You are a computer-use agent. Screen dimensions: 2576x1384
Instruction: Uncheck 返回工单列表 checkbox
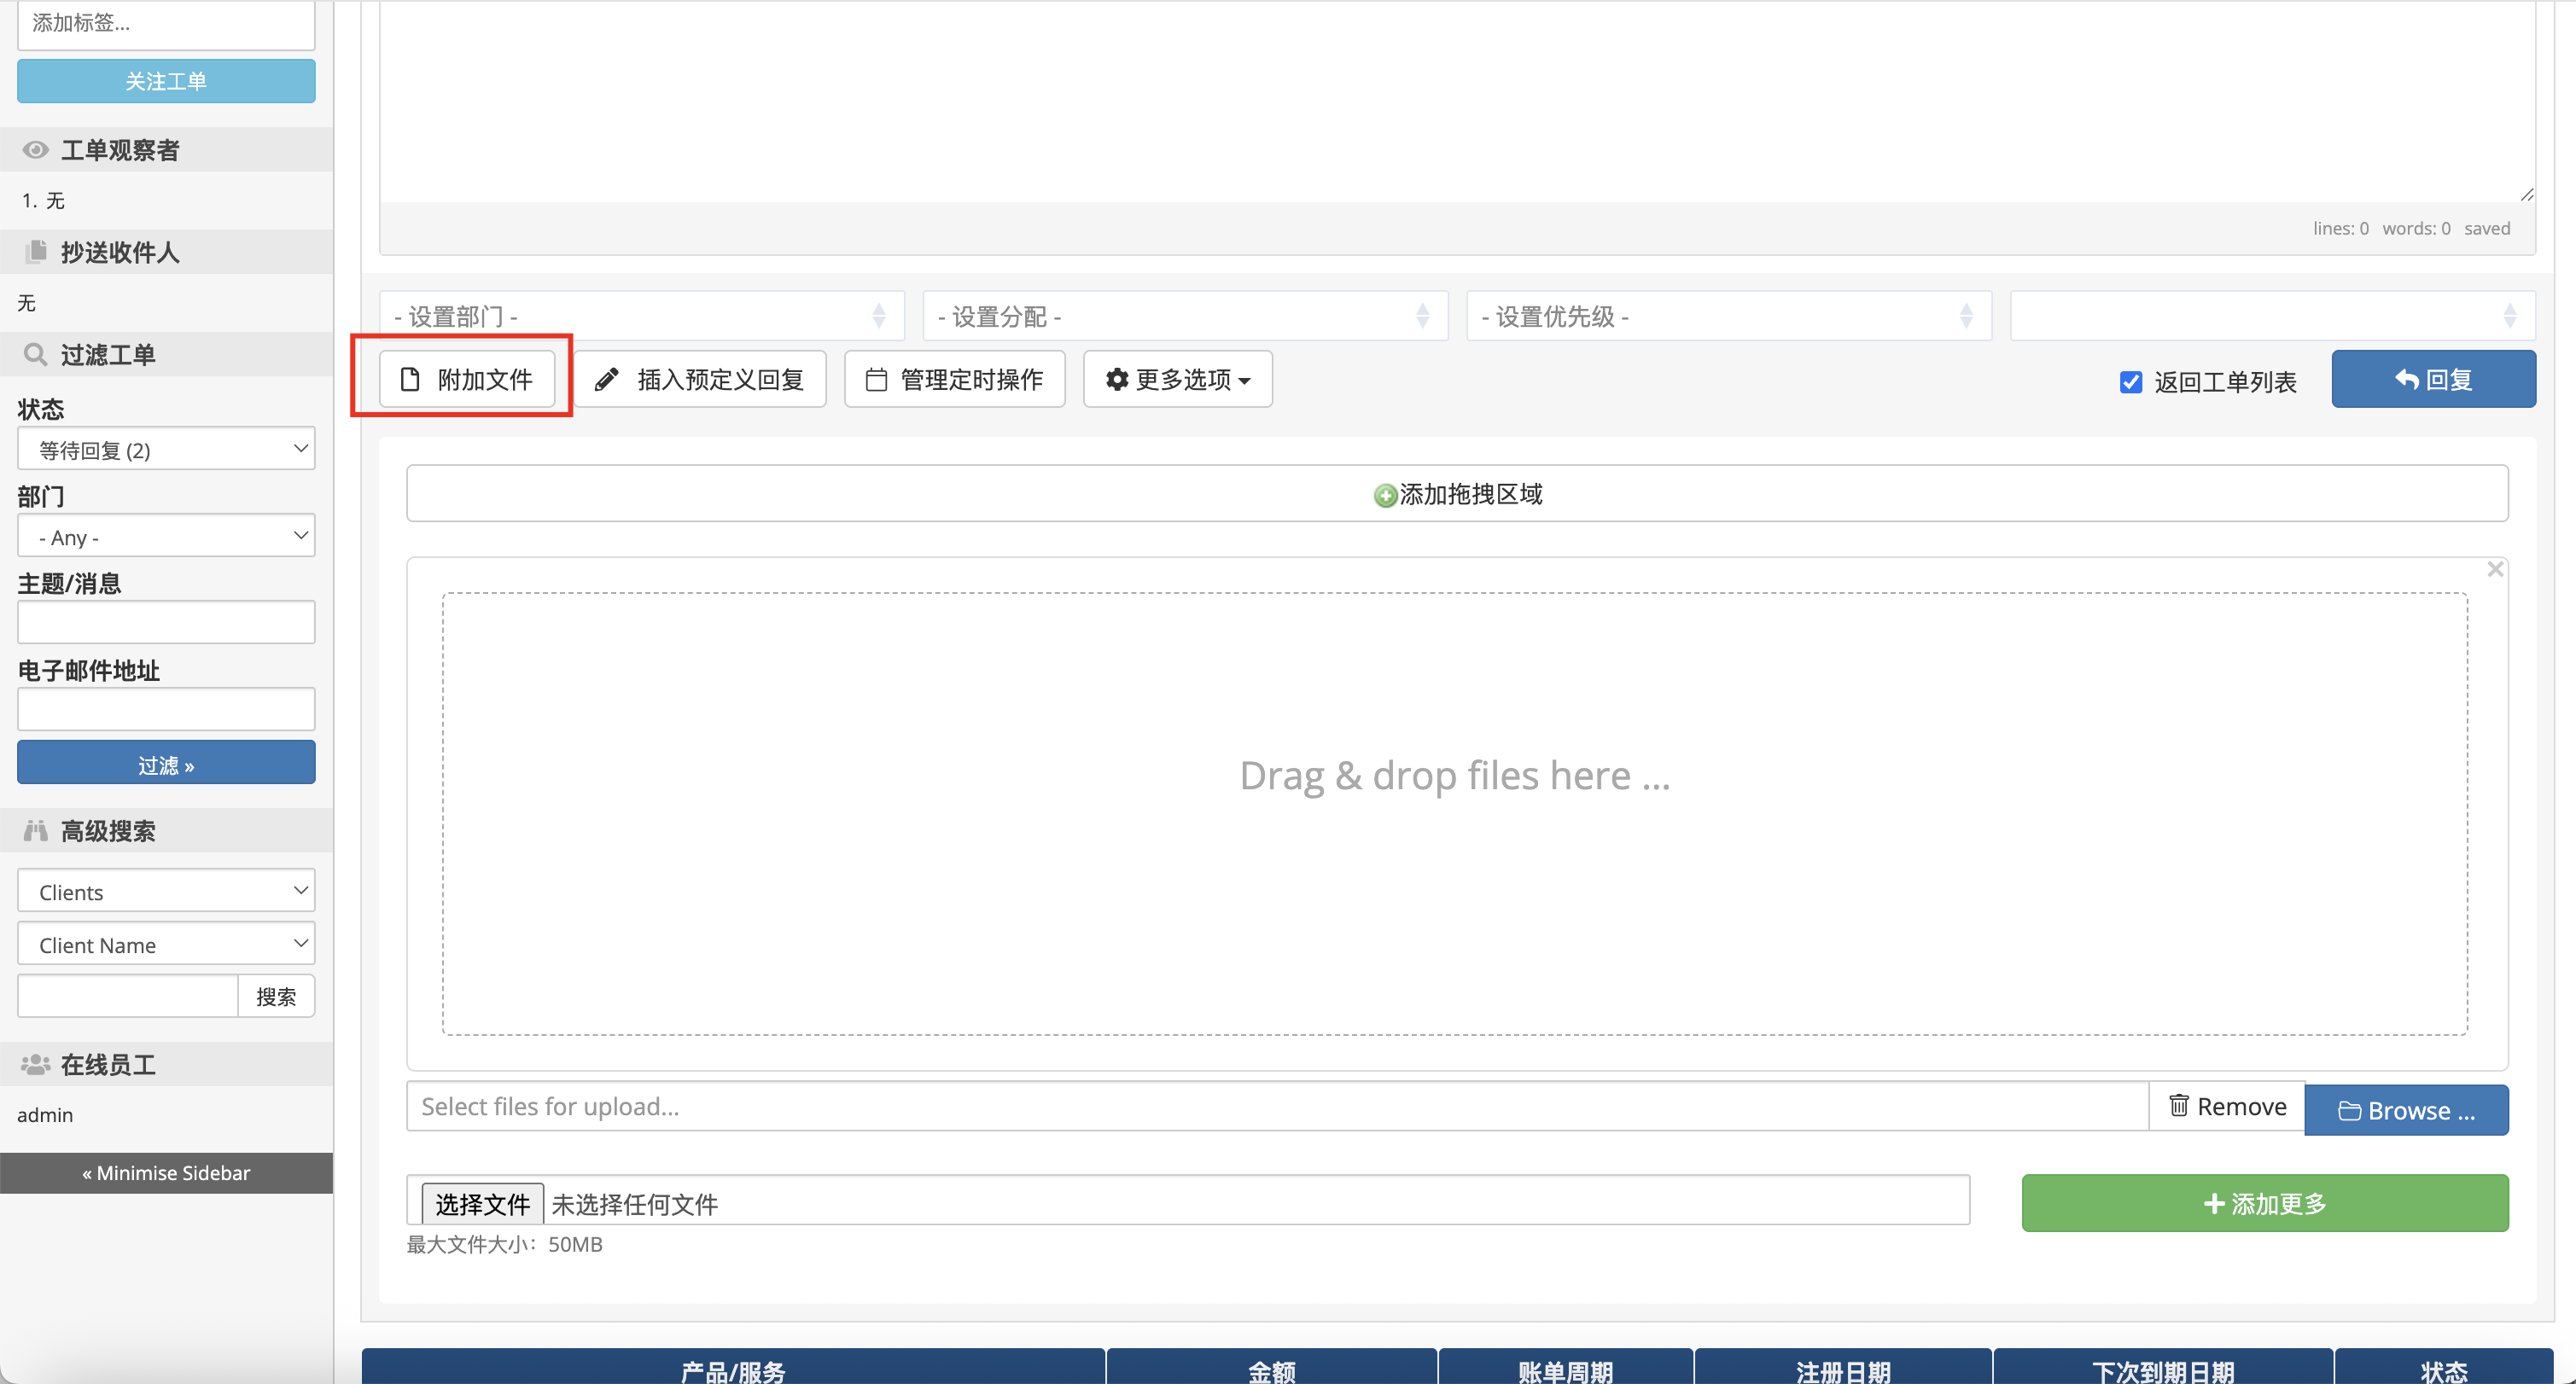click(2130, 382)
